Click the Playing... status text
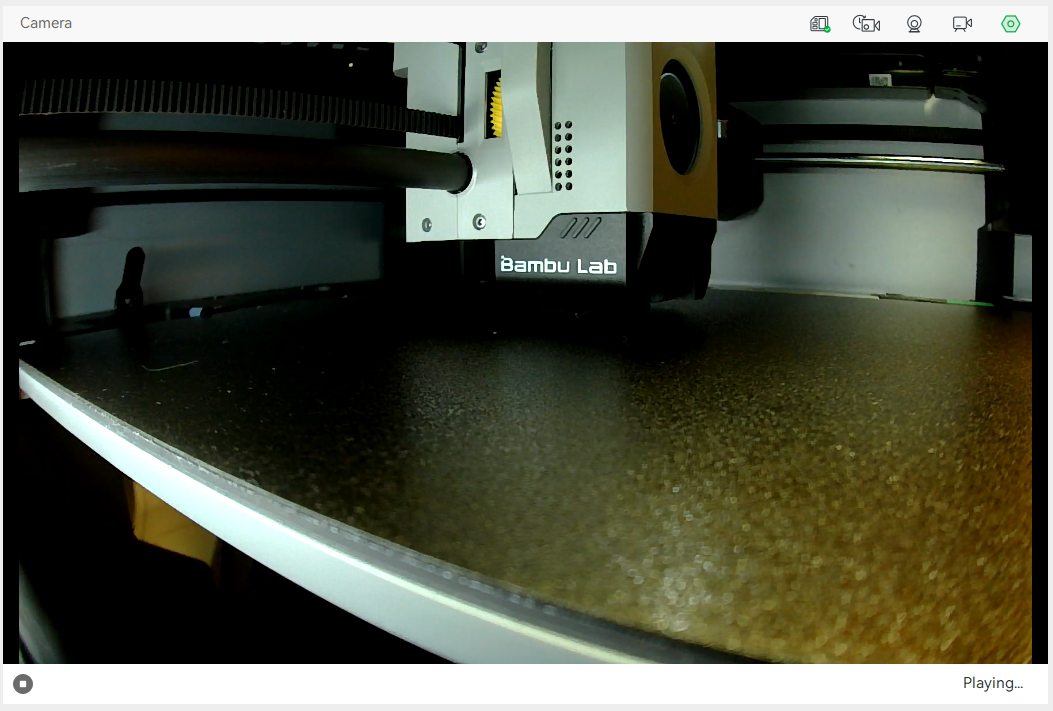The height and width of the screenshot is (711, 1053). (x=993, y=683)
